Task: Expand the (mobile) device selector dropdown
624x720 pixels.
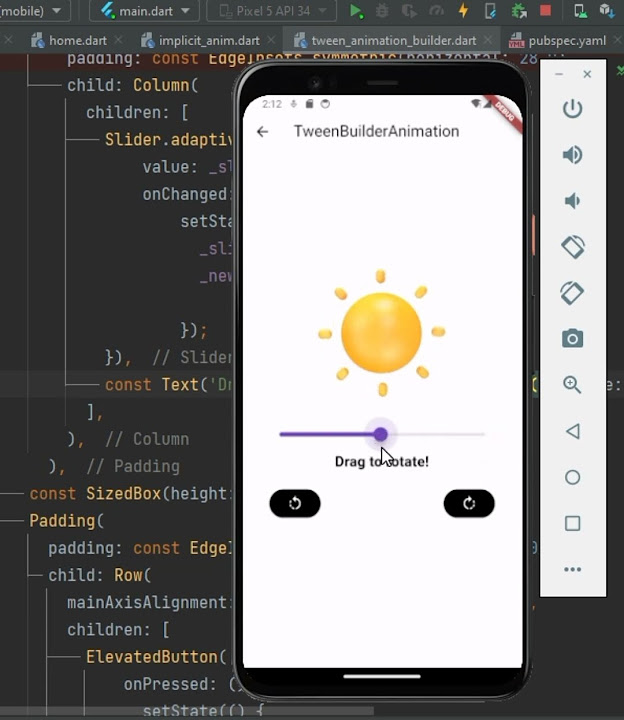Action: 31,11
